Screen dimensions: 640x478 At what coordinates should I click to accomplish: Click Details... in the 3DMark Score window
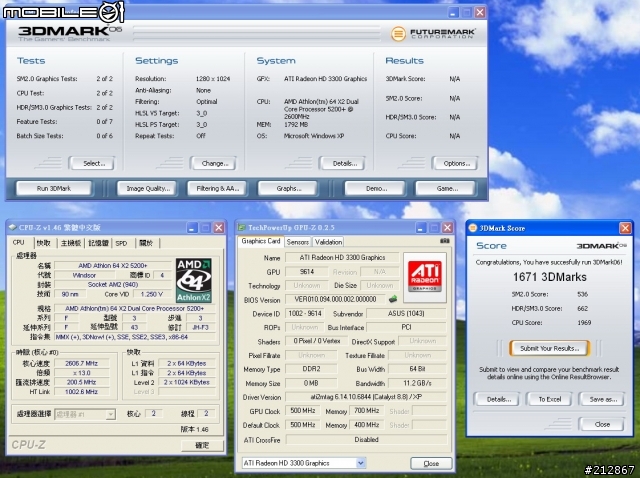(x=498, y=399)
